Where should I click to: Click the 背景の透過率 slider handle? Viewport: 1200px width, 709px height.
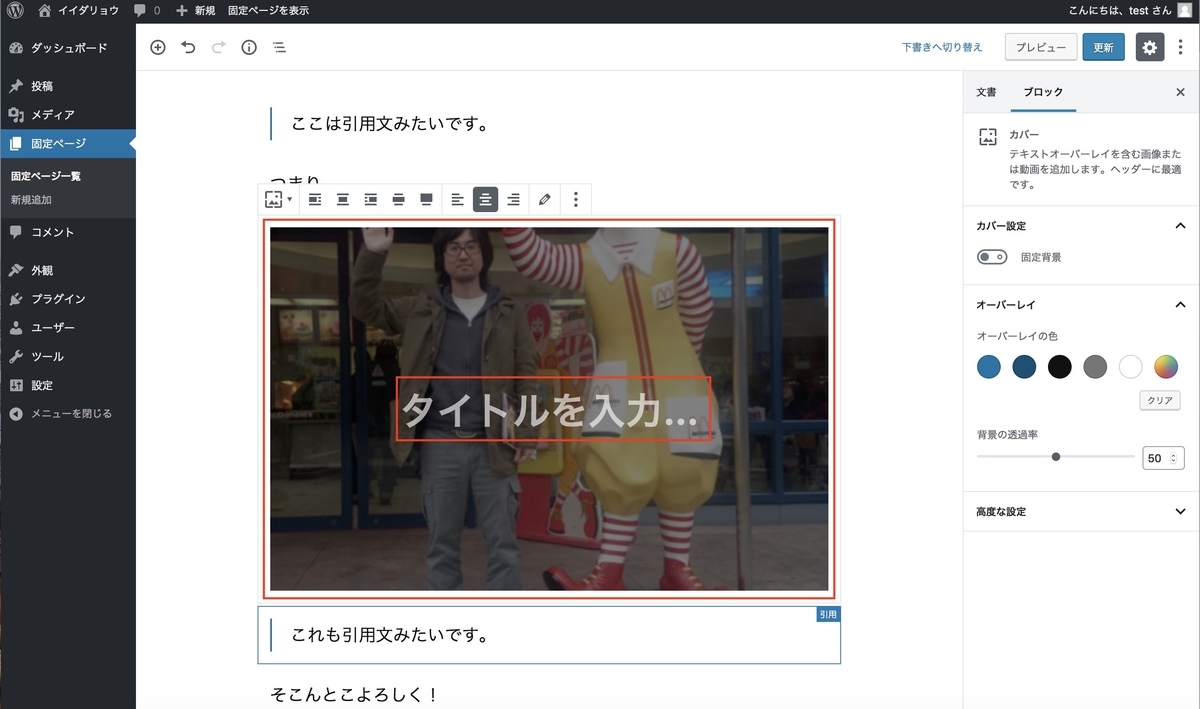point(1056,457)
